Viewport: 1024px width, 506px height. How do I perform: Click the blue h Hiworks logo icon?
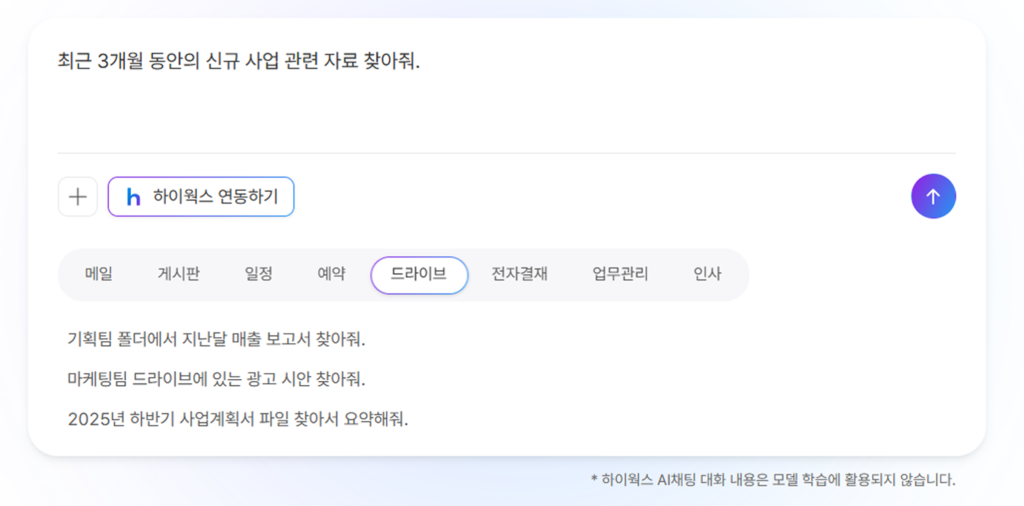tap(133, 197)
